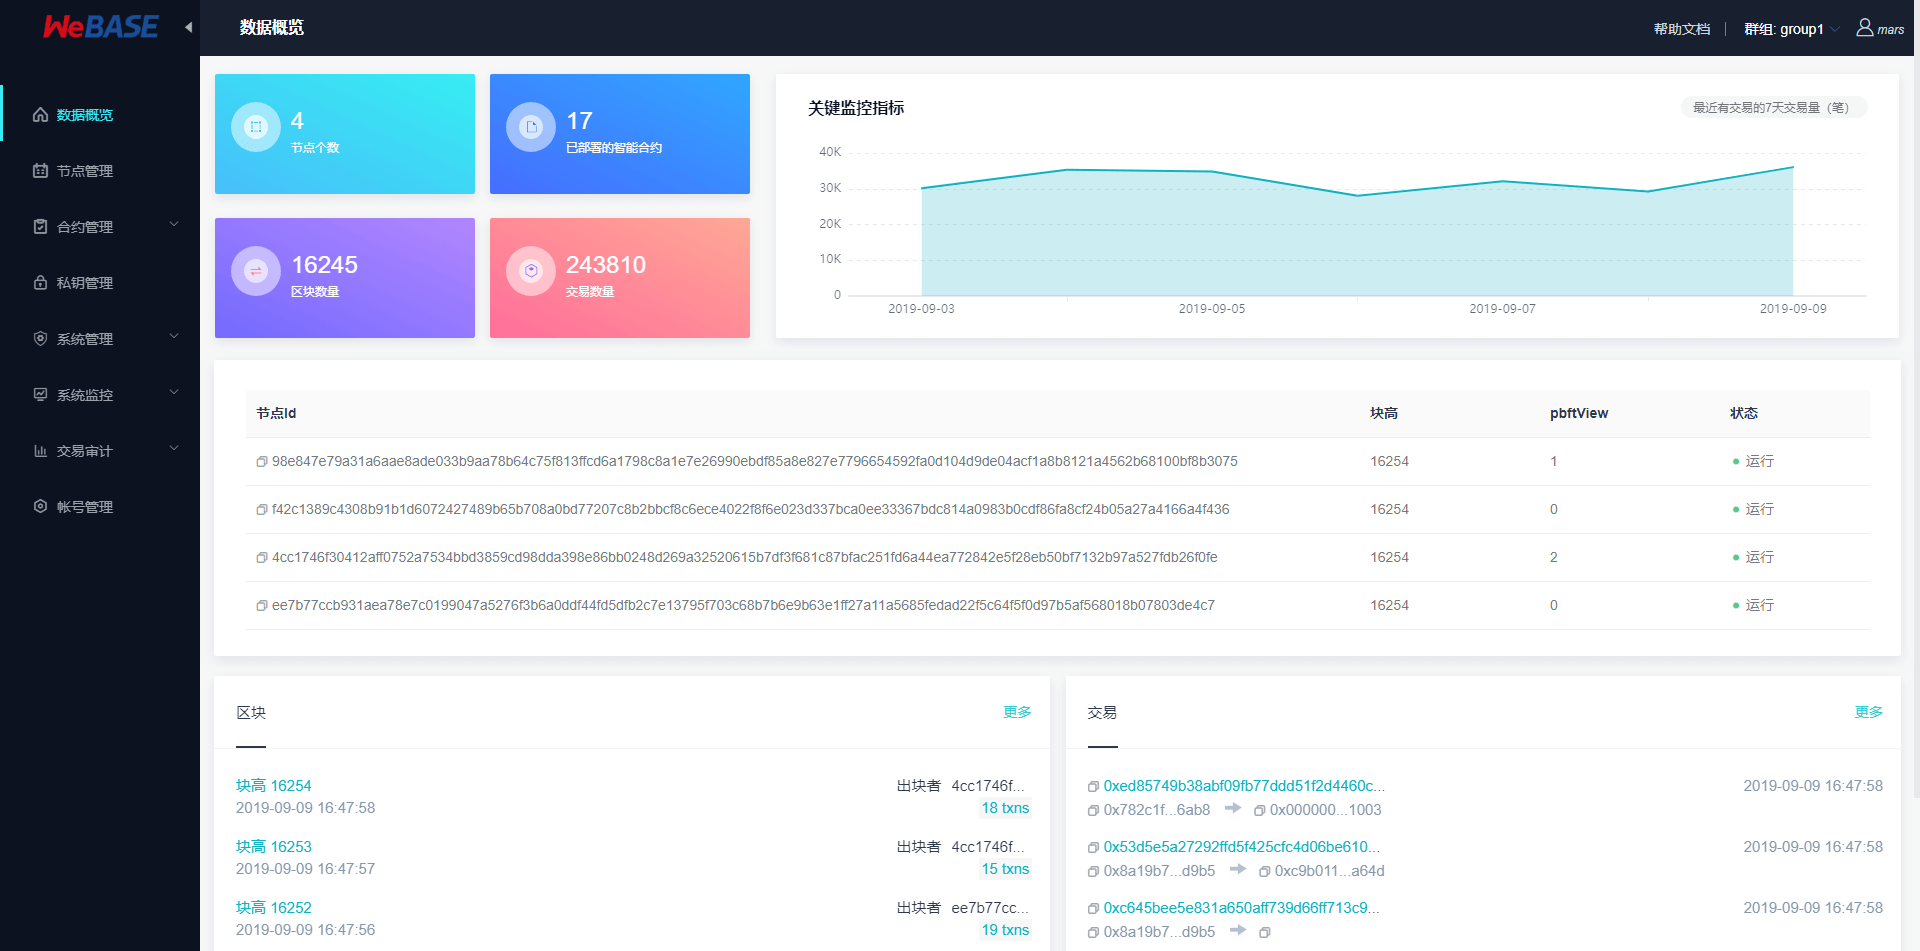Copy node ID starting with 4cc1746f
1920x951 pixels.
pyautogui.click(x=262, y=558)
